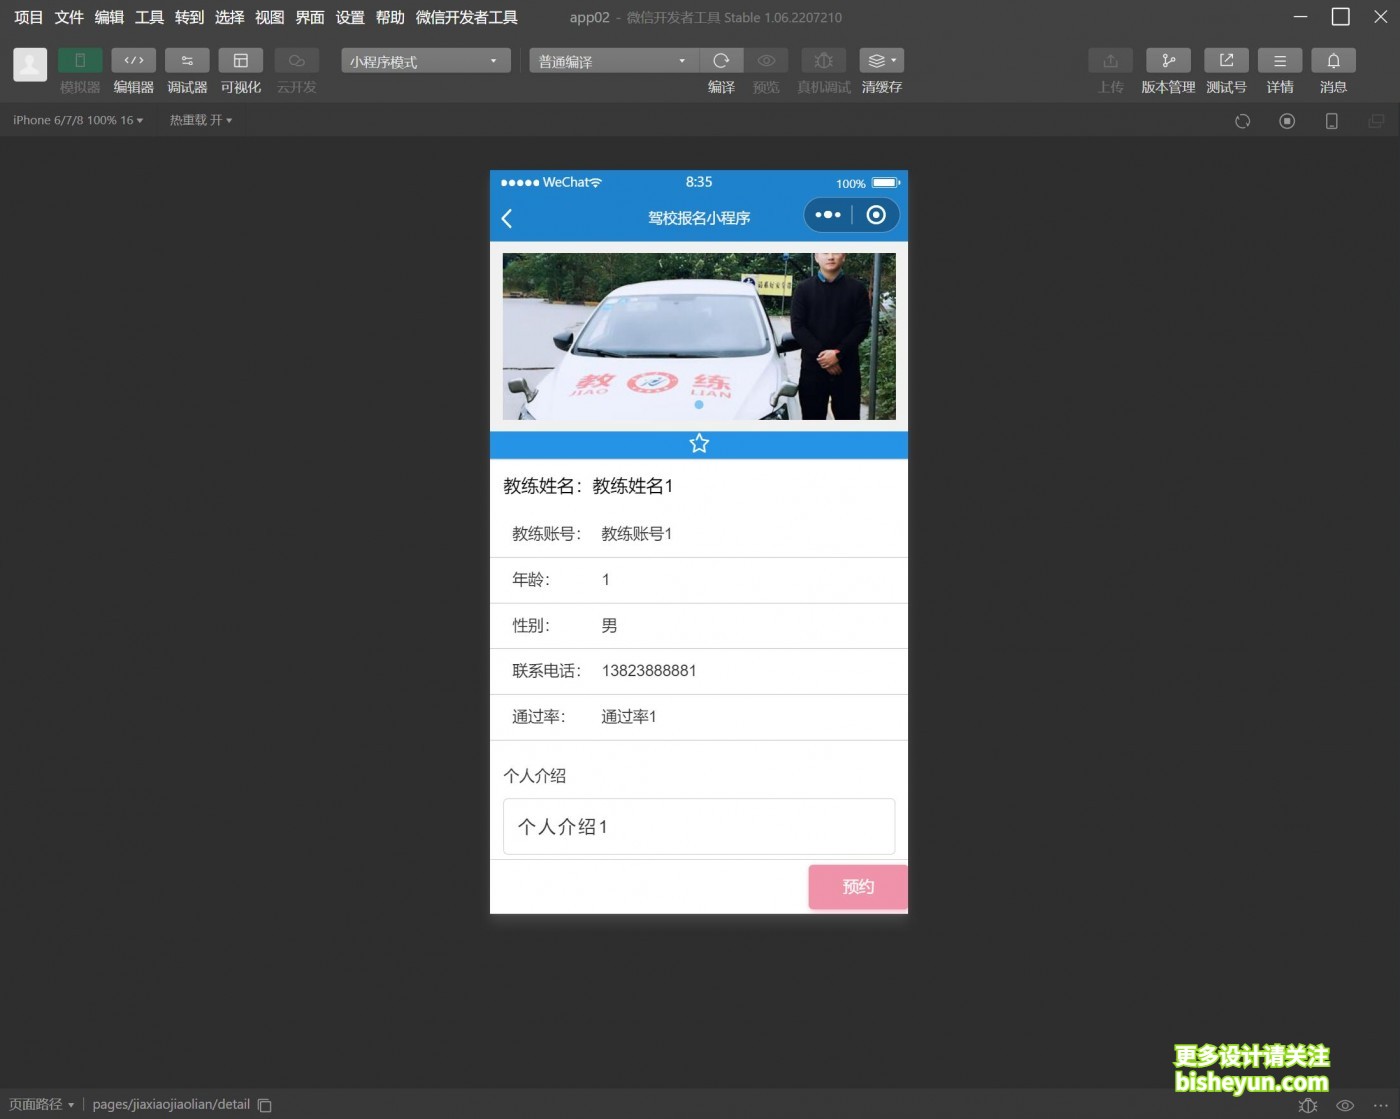Open the clear cache (清缓存) dropdown
Screen dimensions: 1400x1119
pos(881,61)
